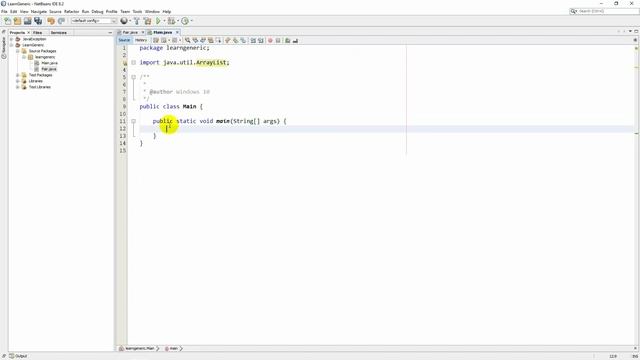
Task: Select Main.java in the project tree
Action: coord(49,63)
